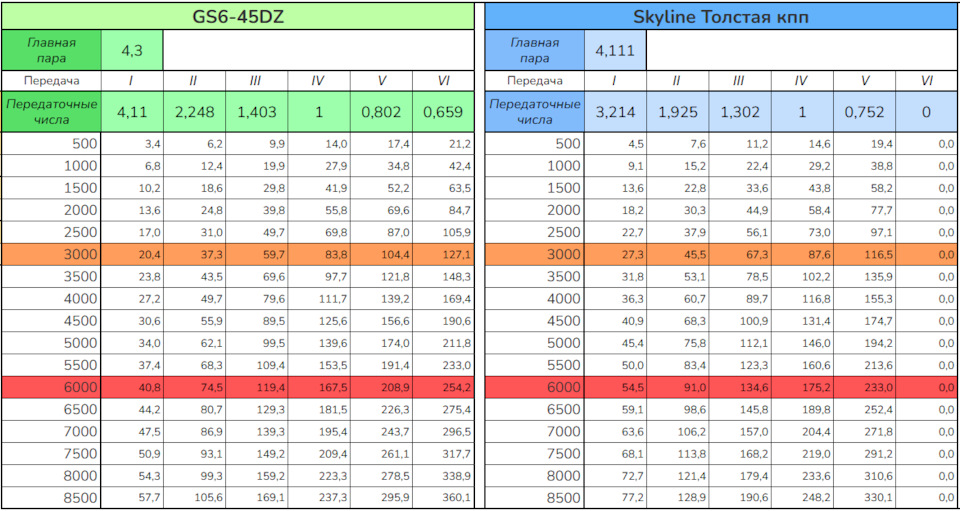Screen dimensions: 960x511
Task: Select speed cell 254,2 in GS6-45DZ
Action: 443,387
